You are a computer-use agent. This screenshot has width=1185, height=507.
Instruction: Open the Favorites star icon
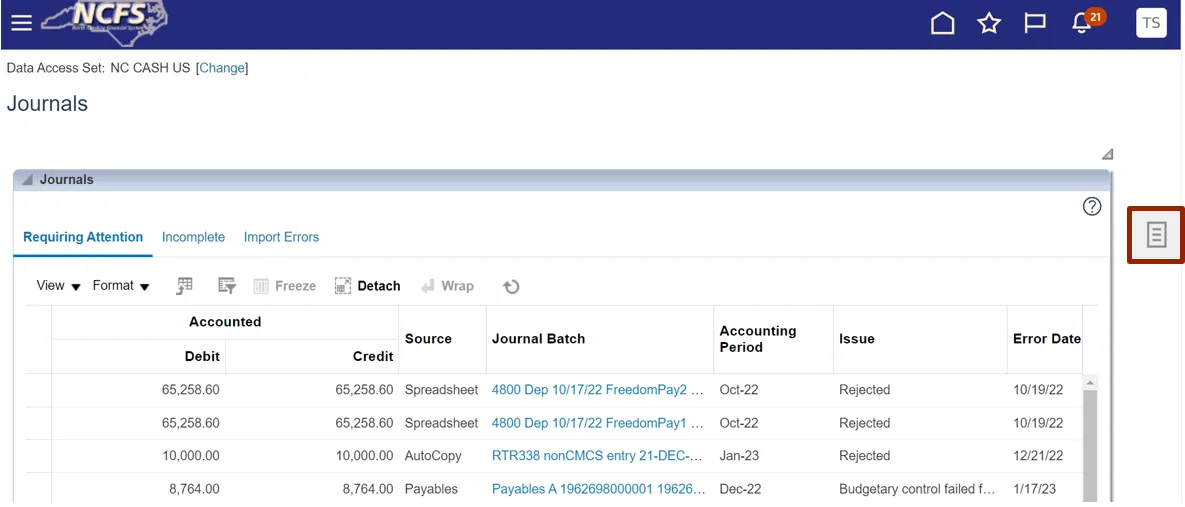tap(989, 23)
